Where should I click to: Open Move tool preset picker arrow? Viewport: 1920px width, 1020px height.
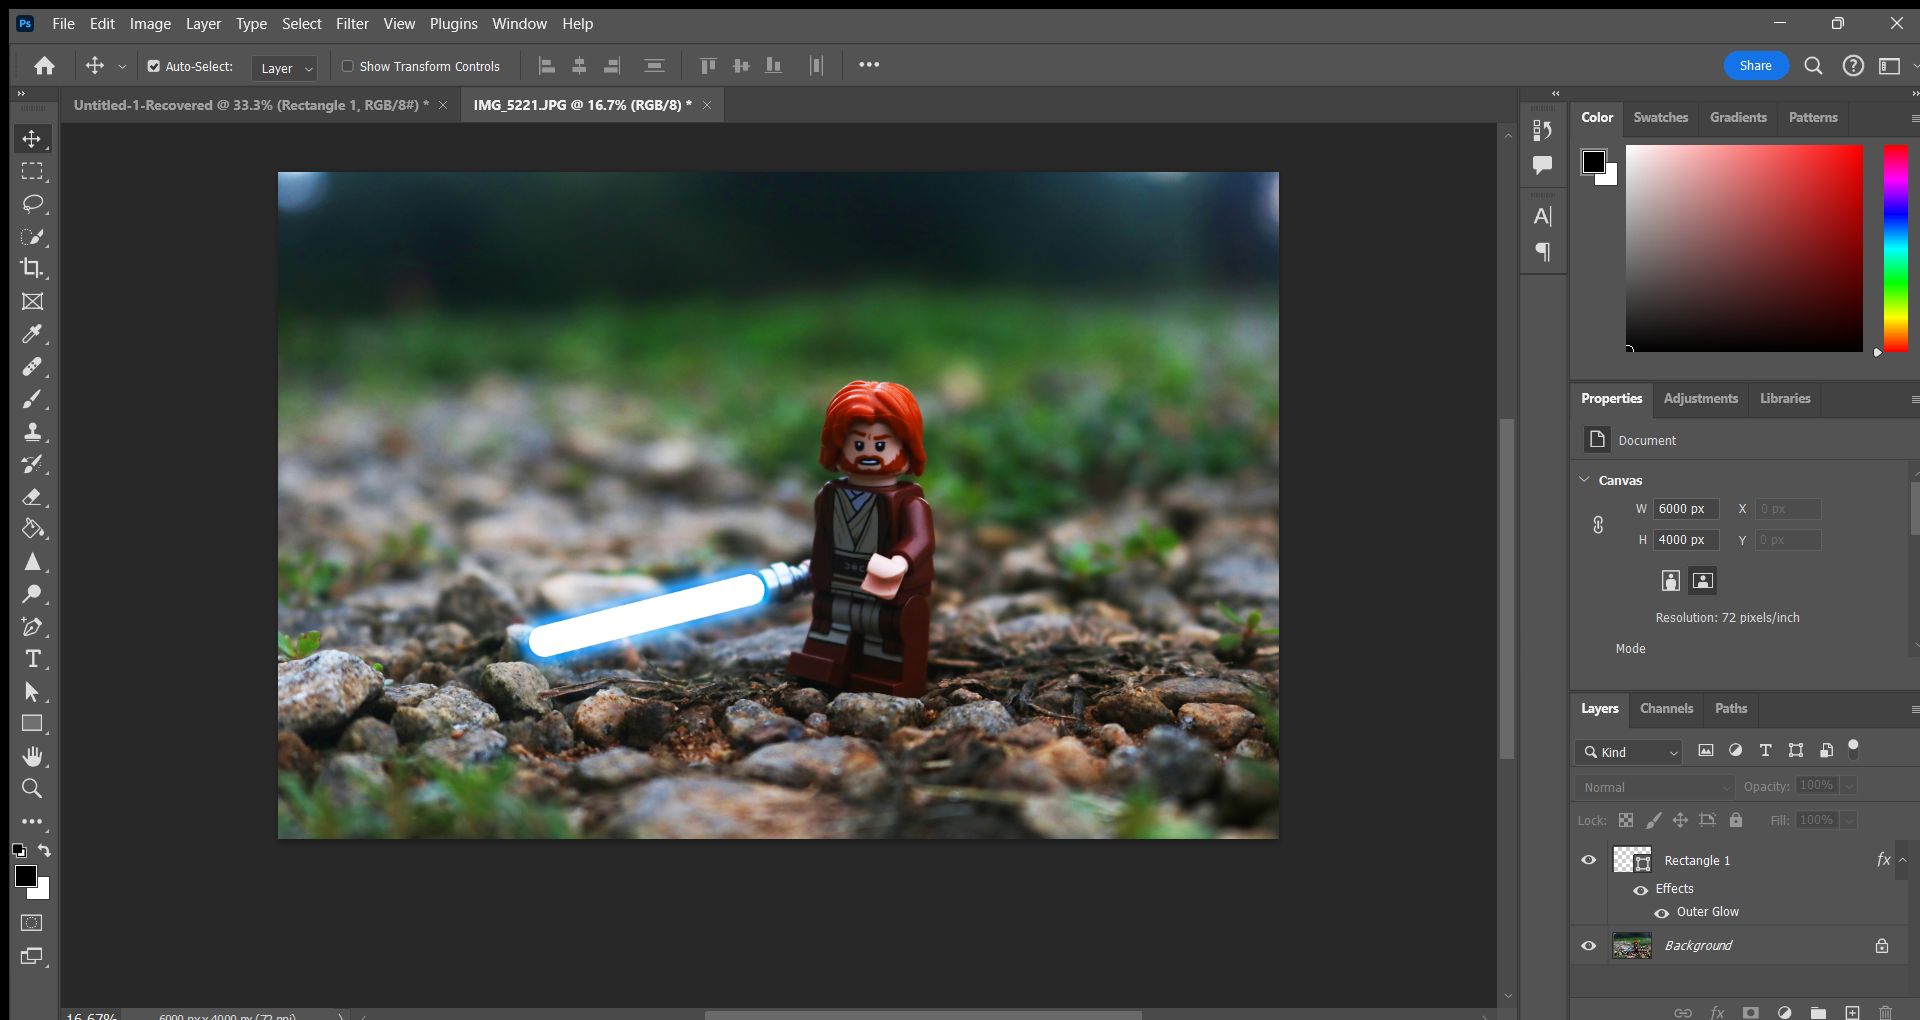tap(122, 67)
